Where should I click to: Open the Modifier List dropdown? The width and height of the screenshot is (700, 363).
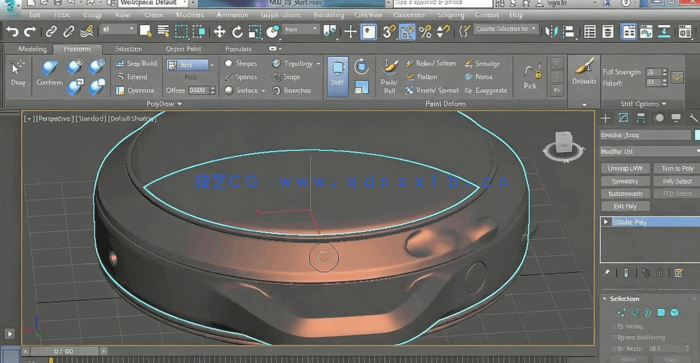(x=650, y=152)
